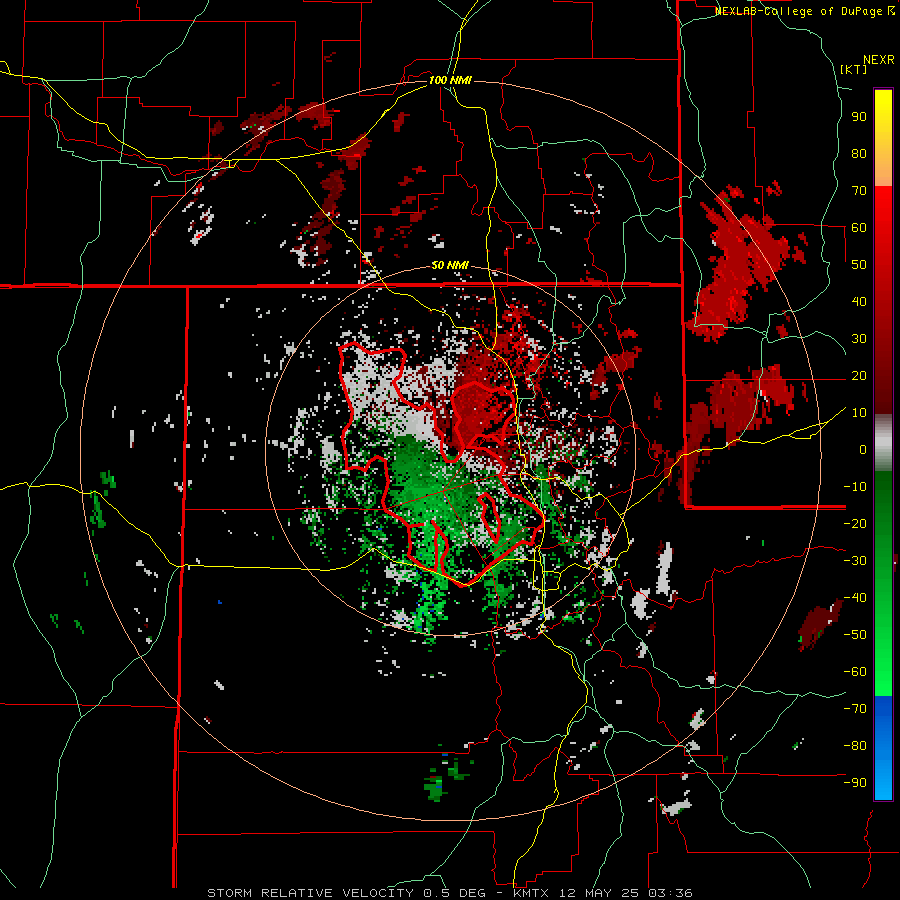This screenshot has width=900, height=900.
Task: Click the 10 value on velocity scale
Action: (859, 413)
